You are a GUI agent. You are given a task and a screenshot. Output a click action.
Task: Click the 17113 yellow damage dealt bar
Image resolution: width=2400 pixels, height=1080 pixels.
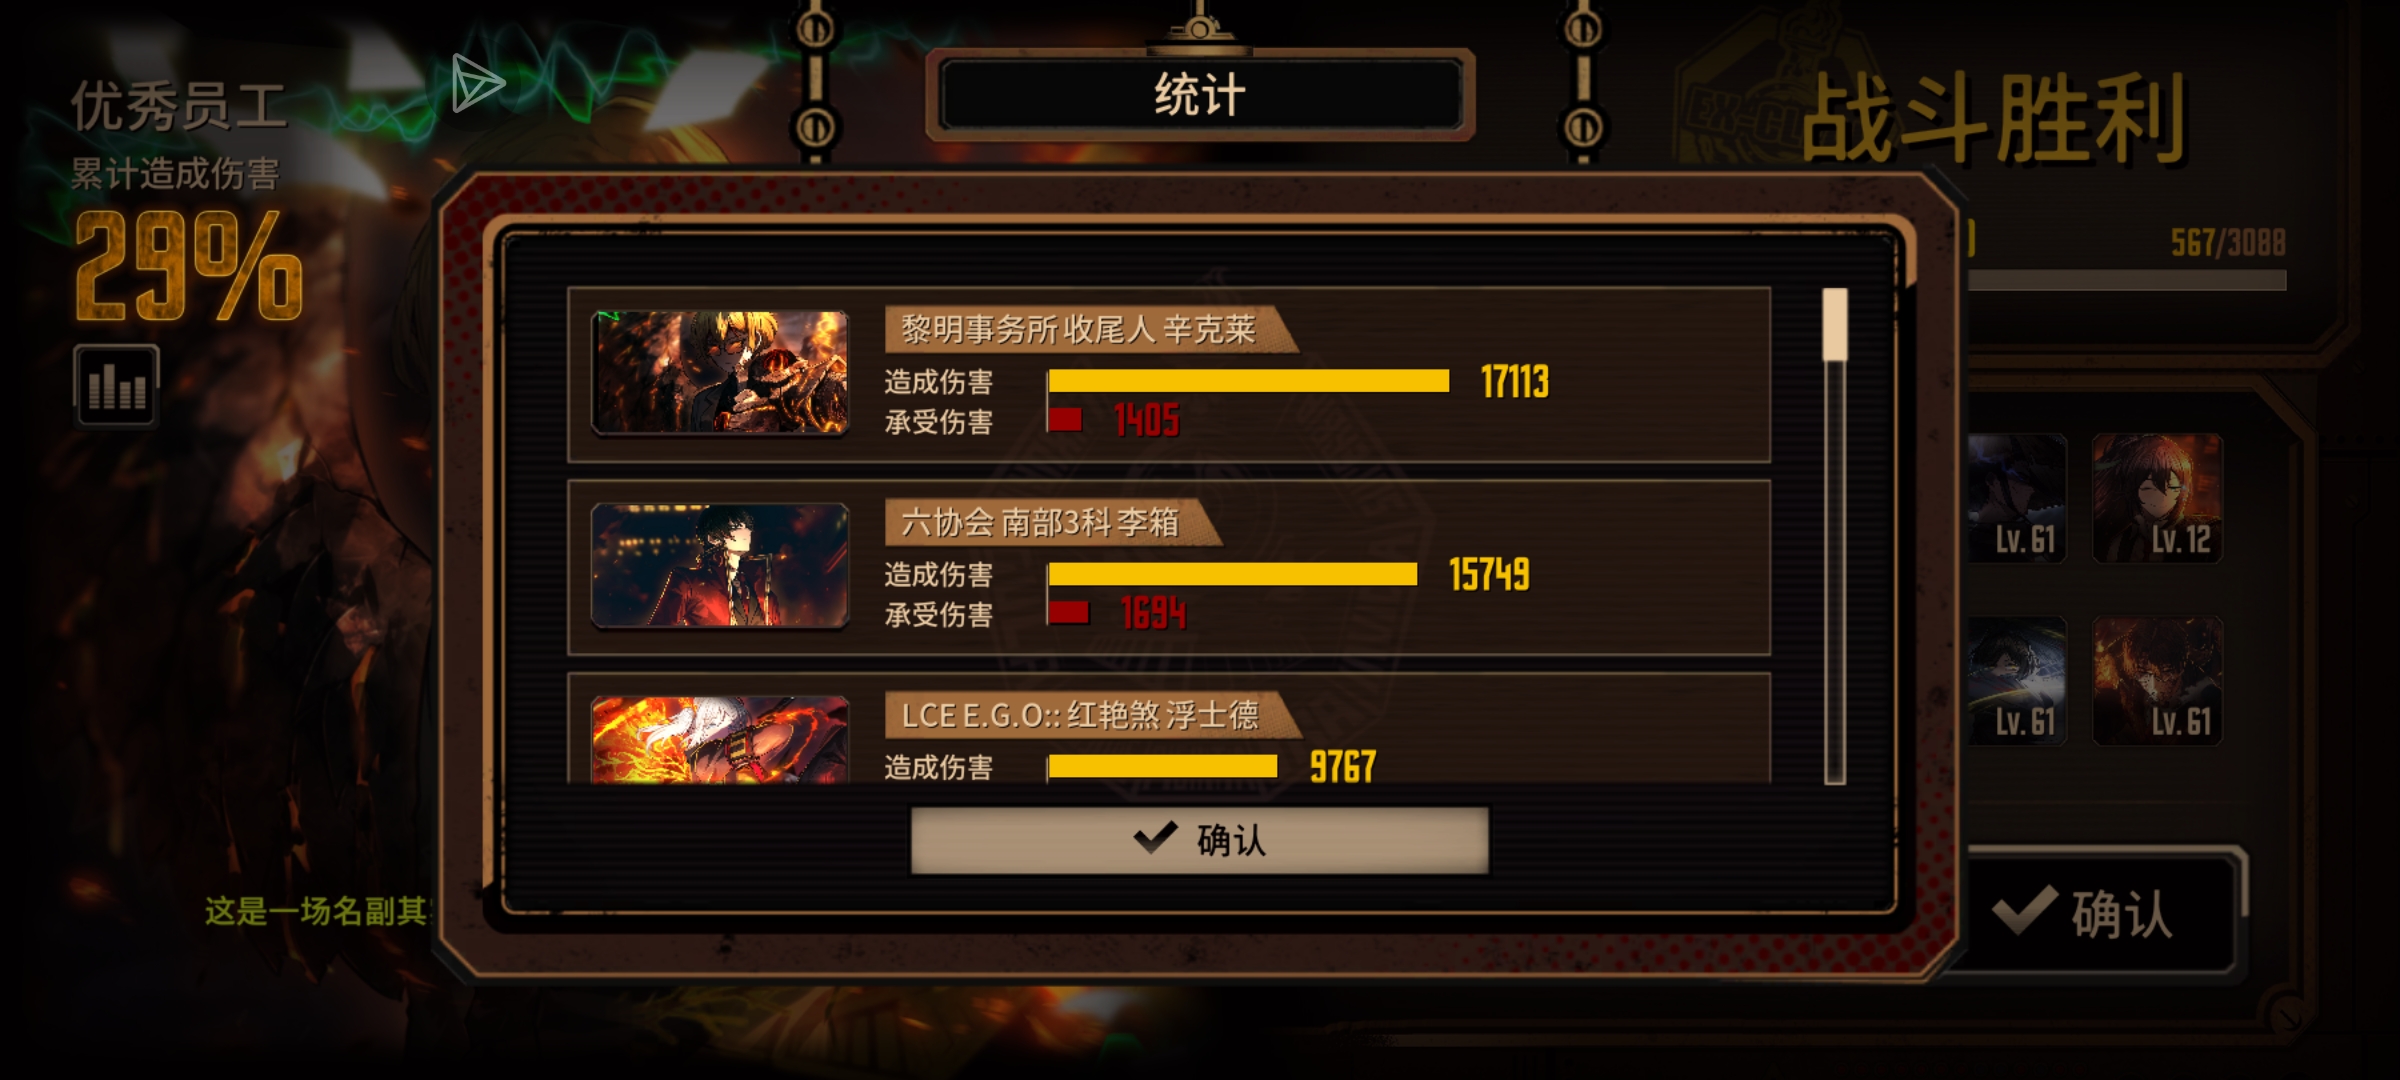(x=1249, y=381)
